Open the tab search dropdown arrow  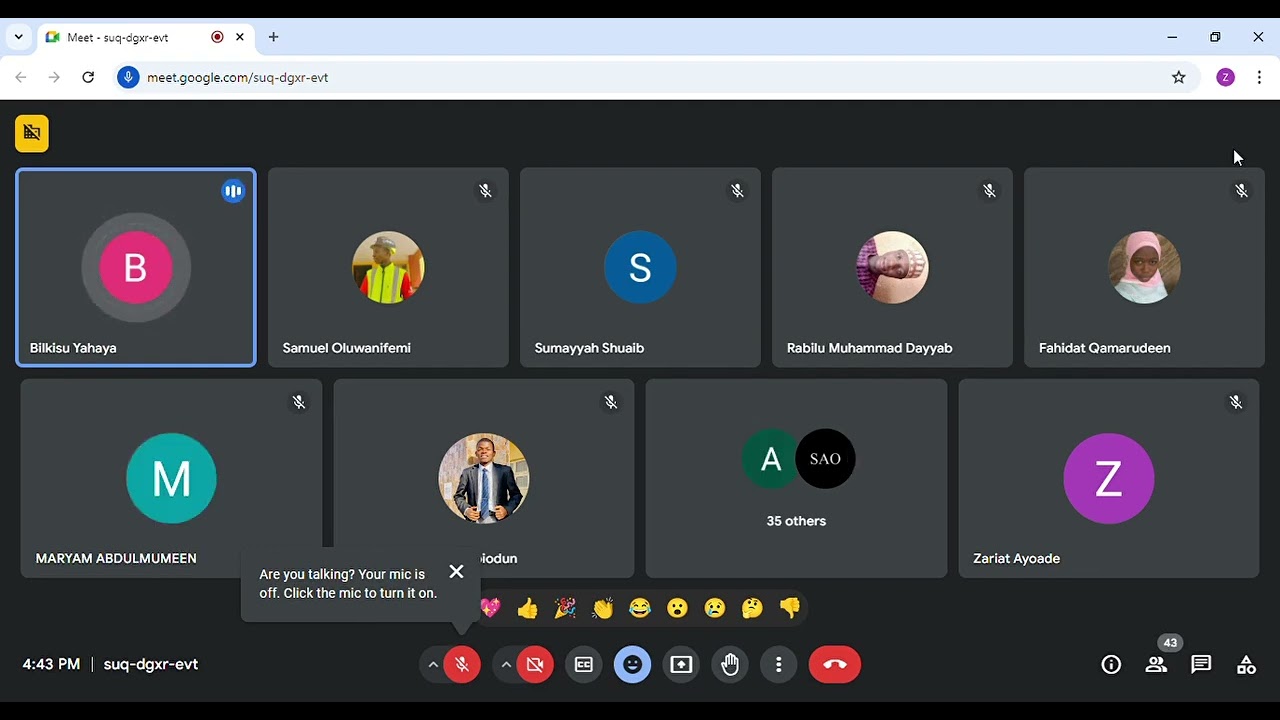click(x=18, y=37)
